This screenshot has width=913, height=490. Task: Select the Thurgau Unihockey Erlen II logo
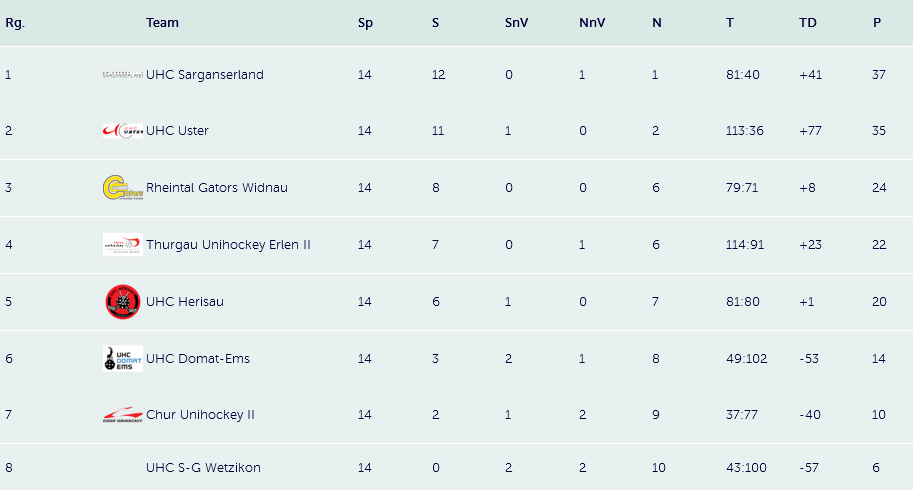[x=122, y=244]
